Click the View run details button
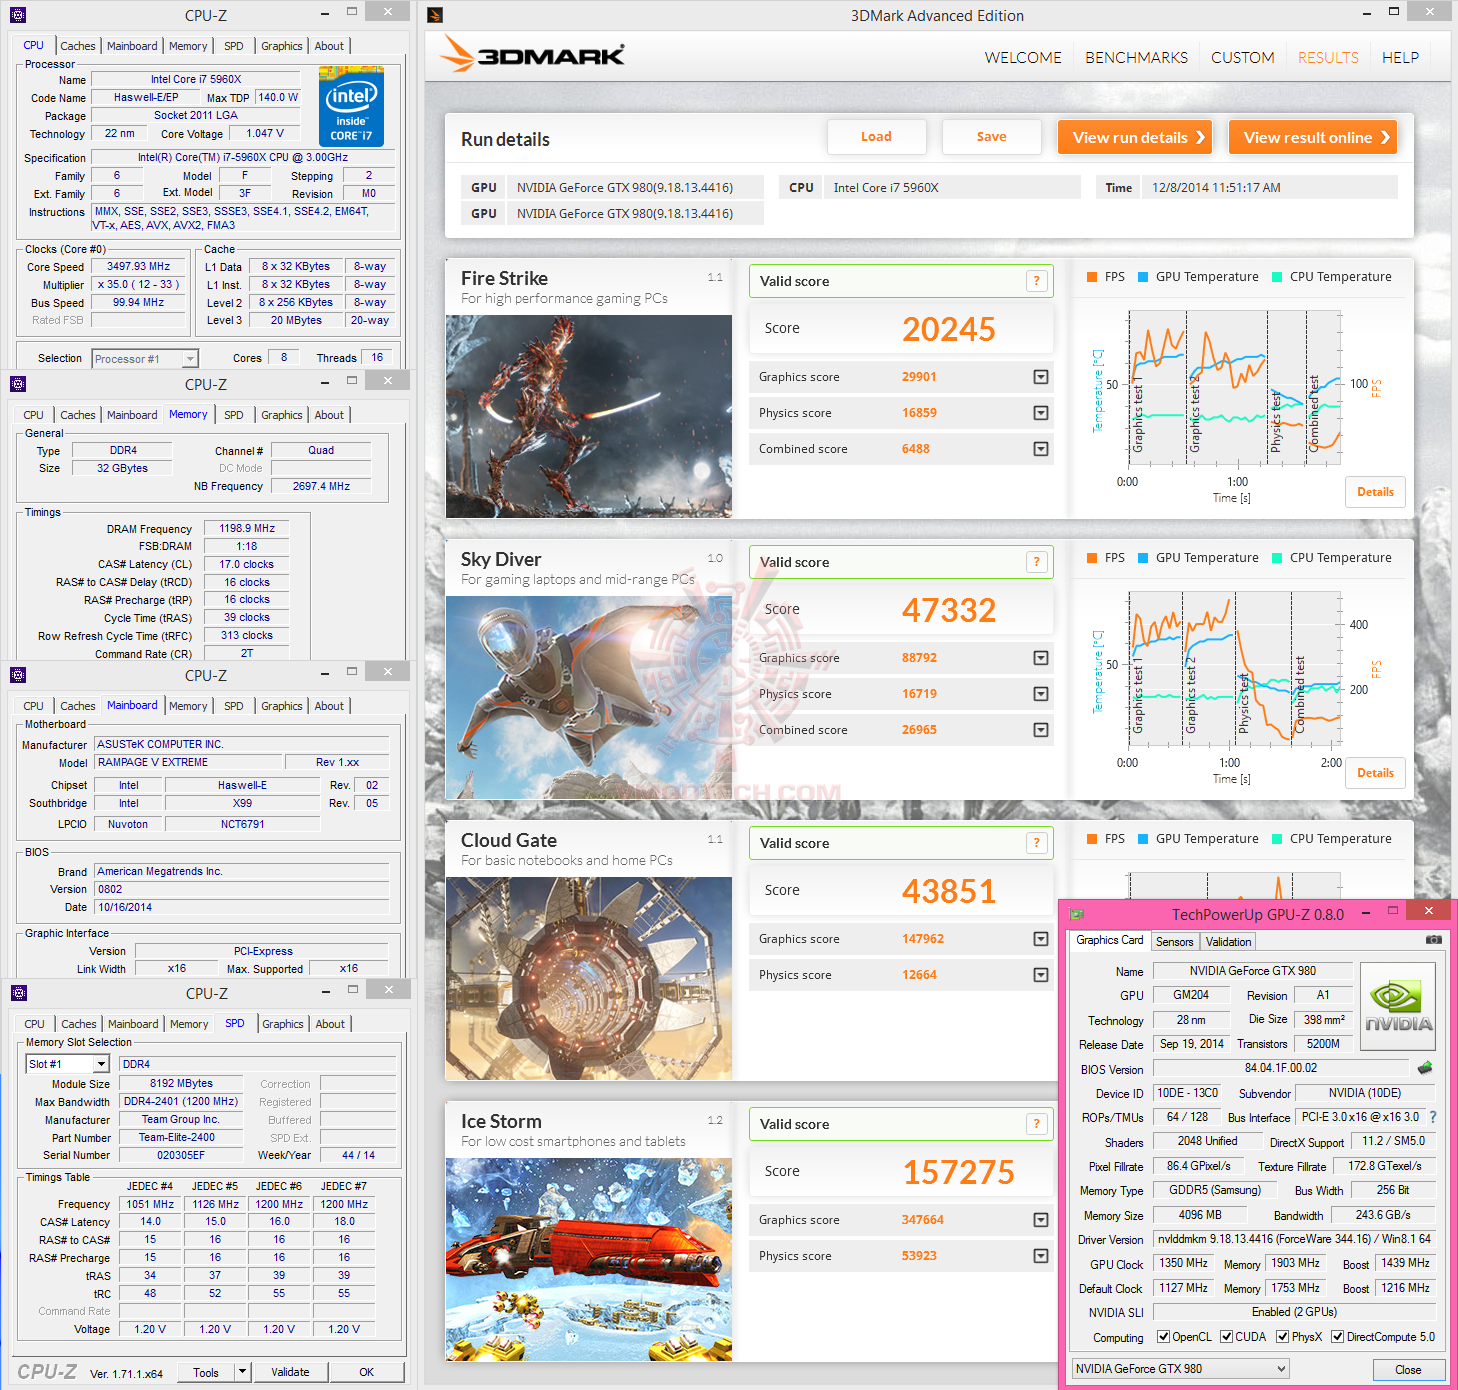1458x1390 pixels. tap(1135, 137)
